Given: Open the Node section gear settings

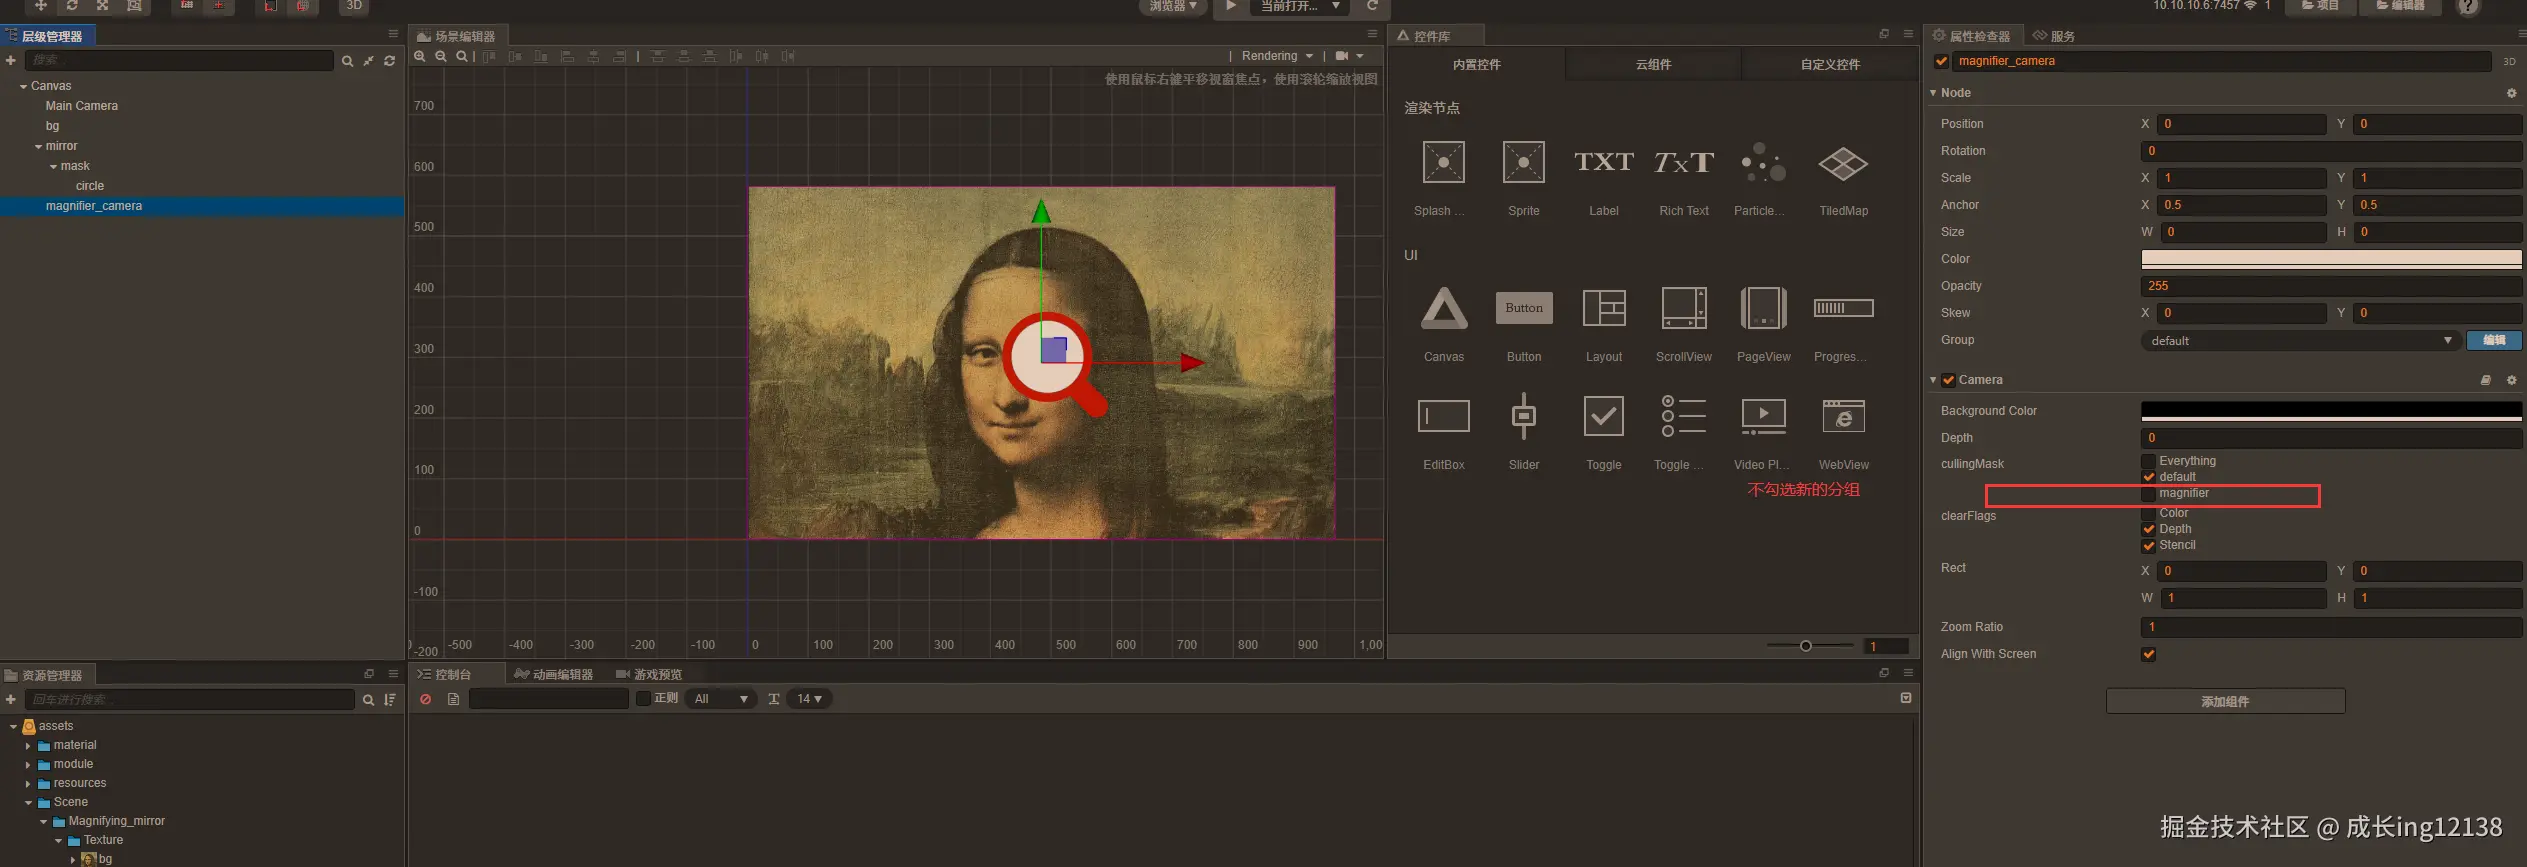Looking at the screenshot, I should click(2511, 93).
